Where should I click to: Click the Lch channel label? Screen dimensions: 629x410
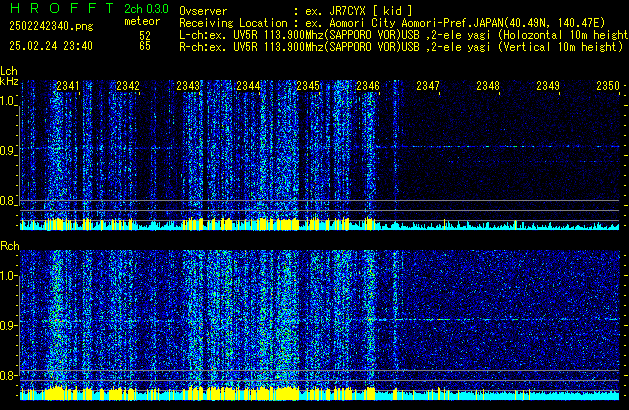(x=9, y=71)
